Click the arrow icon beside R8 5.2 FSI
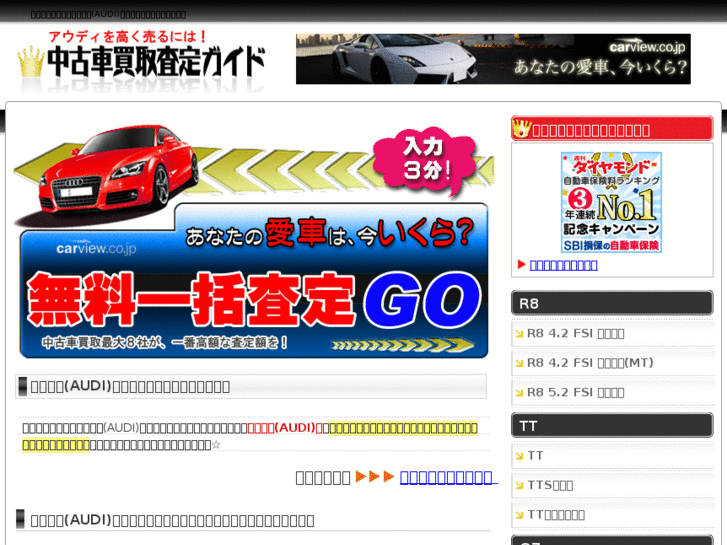This screenshot has height=545, width=727. [520, 393]
